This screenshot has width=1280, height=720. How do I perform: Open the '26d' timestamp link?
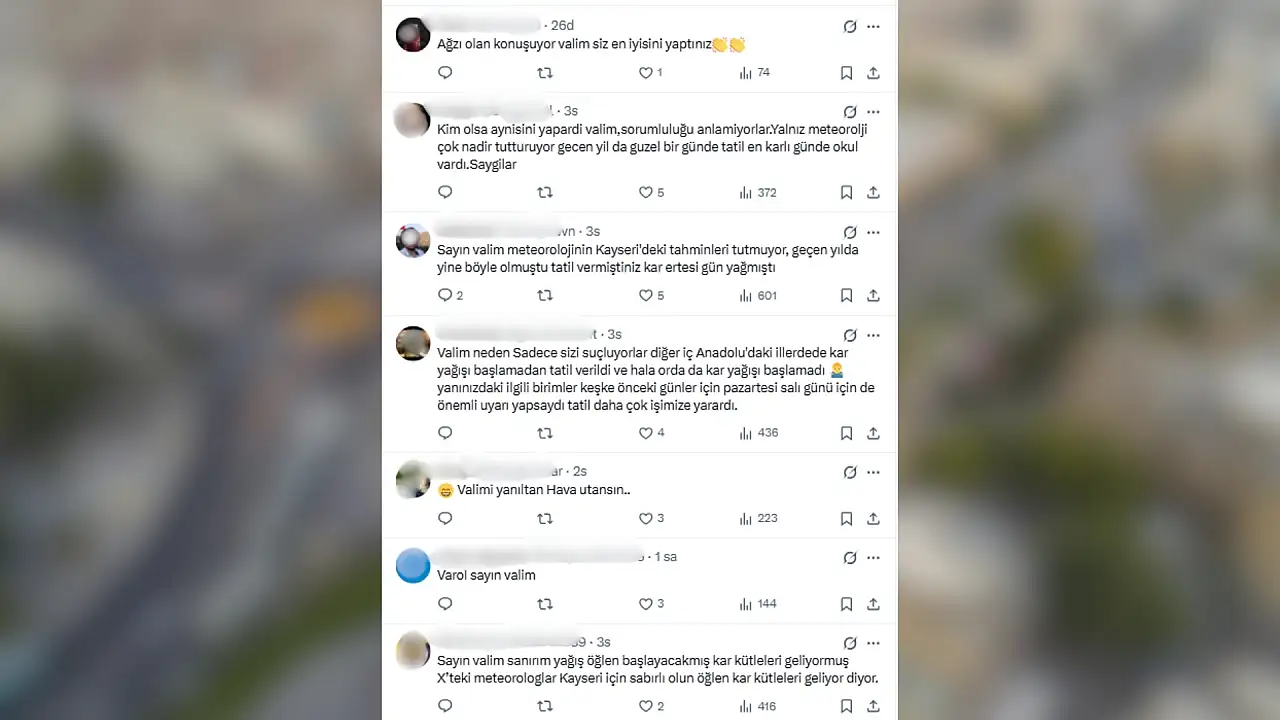[x=562, y=25]
